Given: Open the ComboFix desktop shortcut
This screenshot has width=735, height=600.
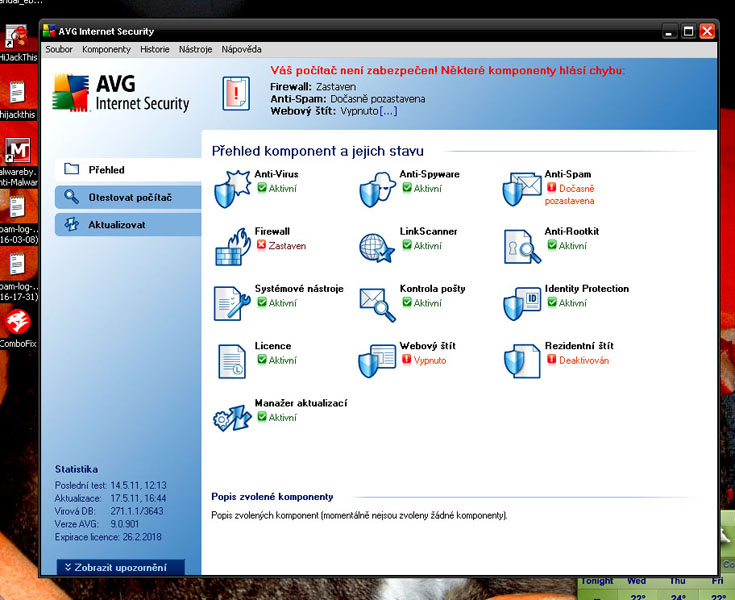Looking at the screenshot, I should pyautogui.click(x=18, y=328).
